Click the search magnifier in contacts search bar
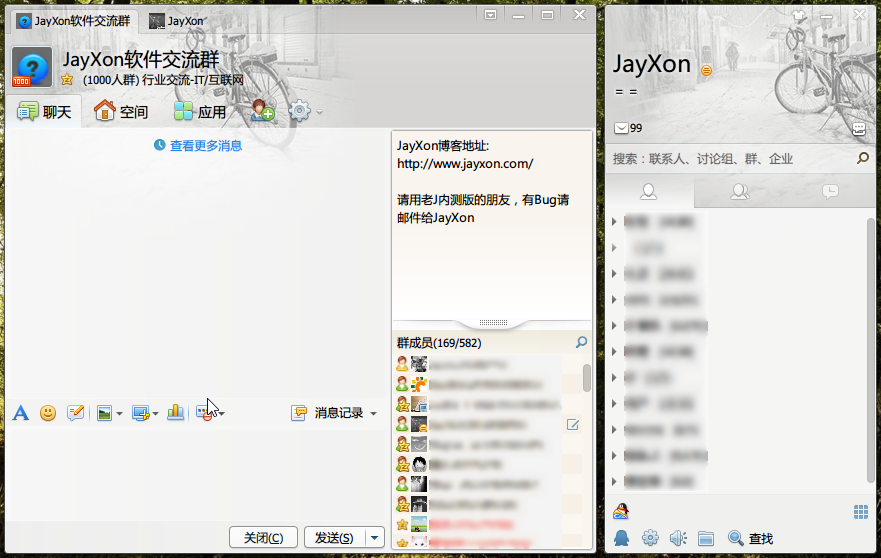The width and height of the screenshot is (881, 558). 863,158
